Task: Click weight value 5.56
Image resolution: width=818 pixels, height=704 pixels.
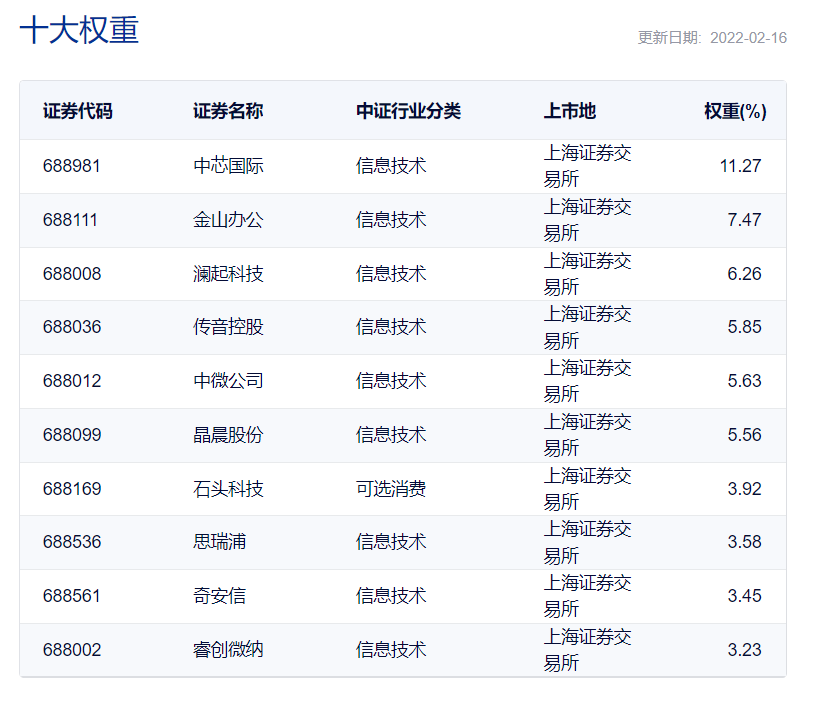Action: (x=744, y=435)
